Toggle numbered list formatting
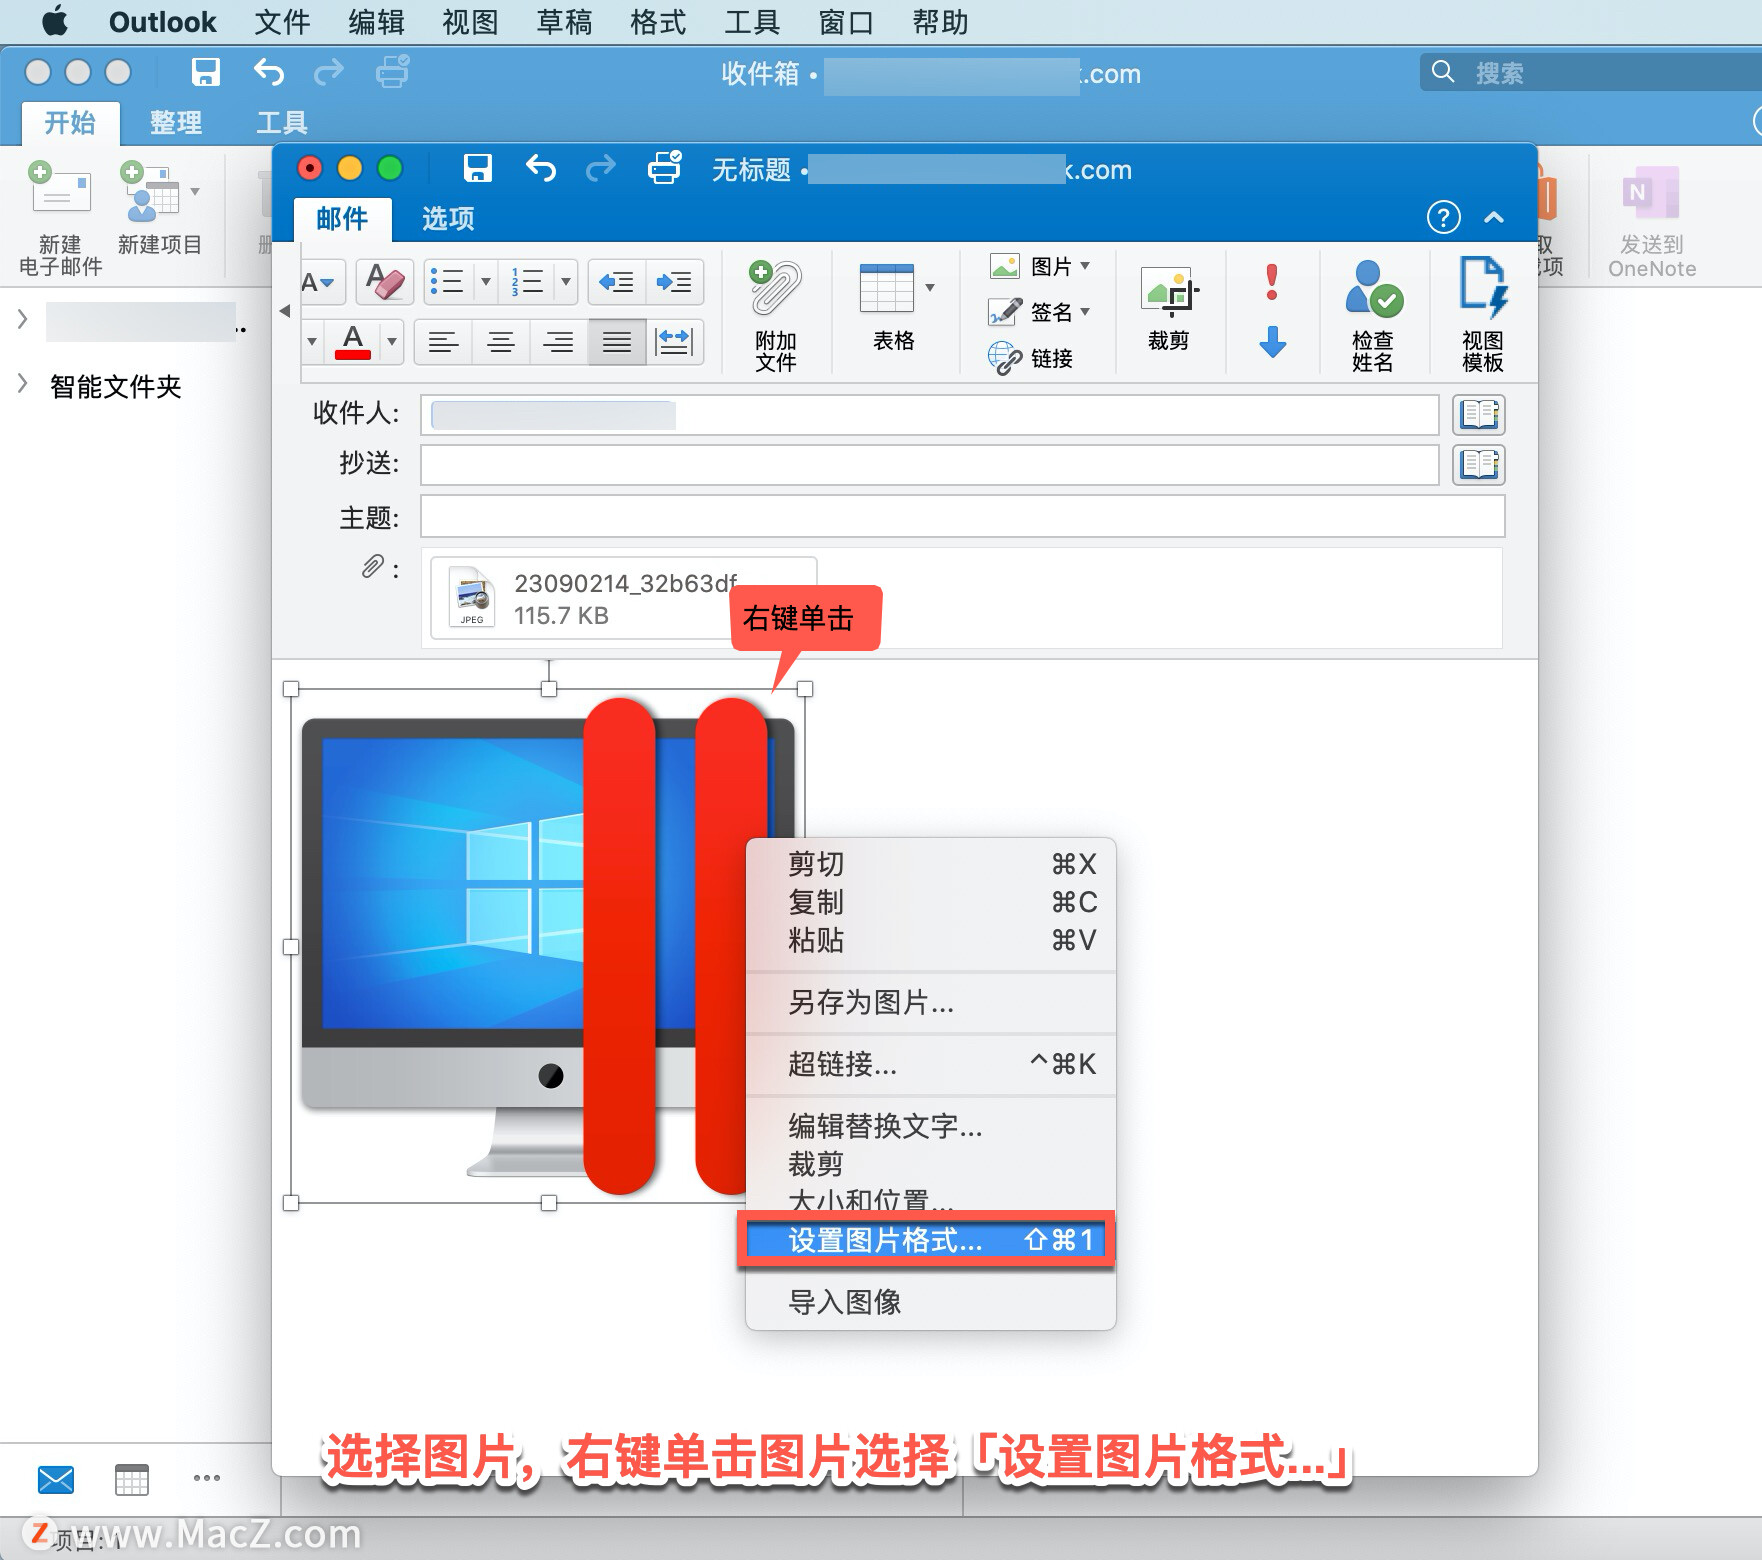This screenshot has height=1560, width=1762. [x=527, y=282]
